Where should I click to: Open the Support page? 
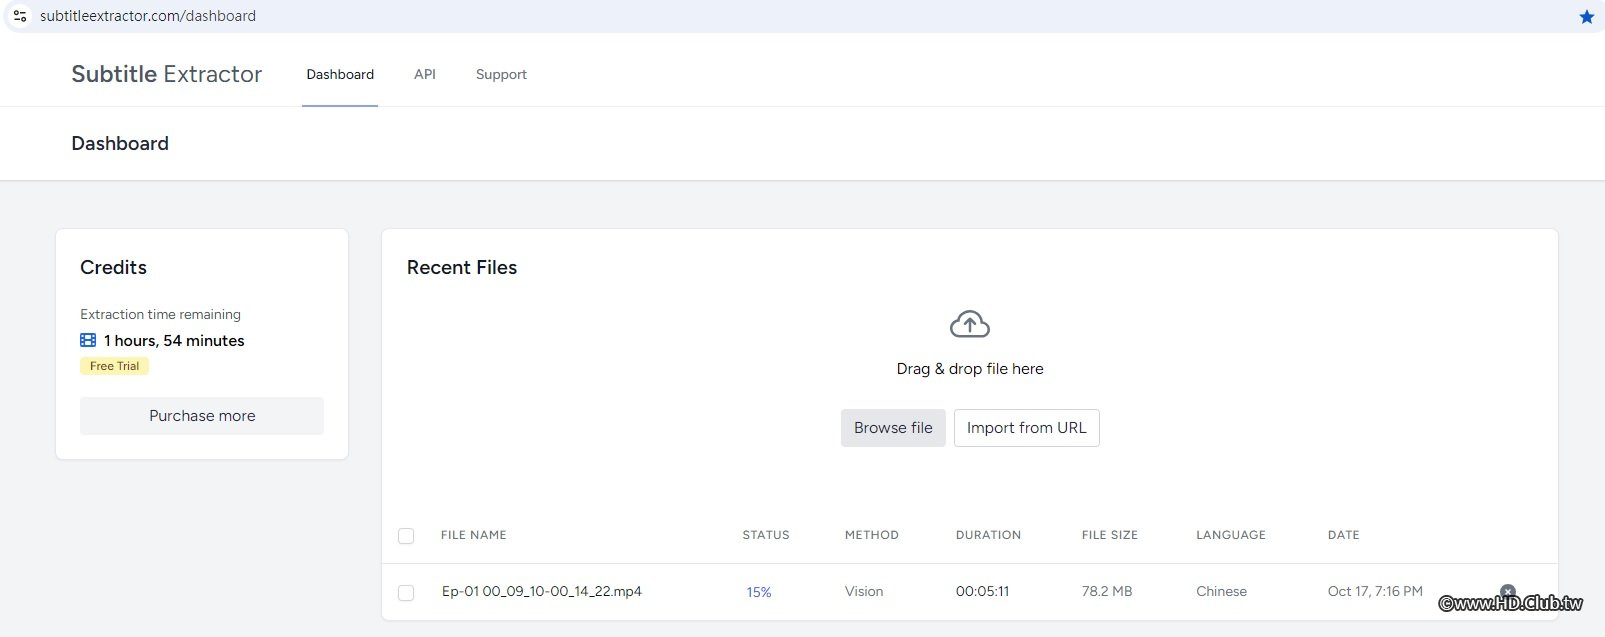point(501,74)
